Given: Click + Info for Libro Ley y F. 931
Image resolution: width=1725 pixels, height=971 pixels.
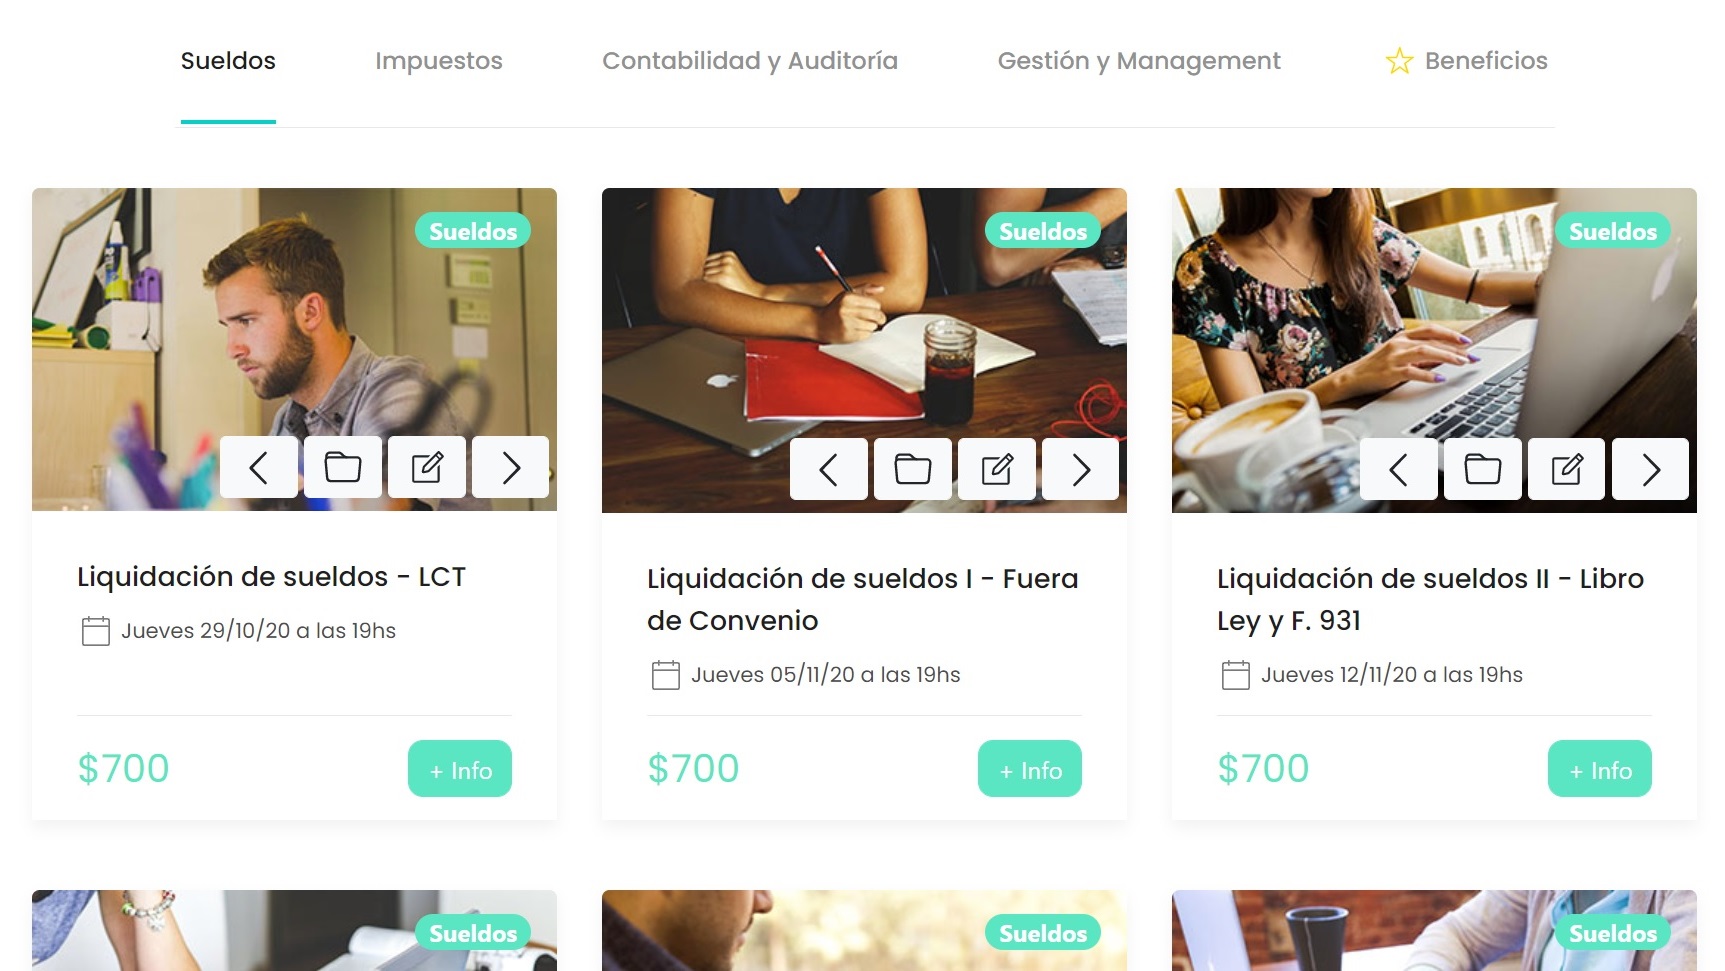Looking at the screenshot, I should click(1600, 769).
